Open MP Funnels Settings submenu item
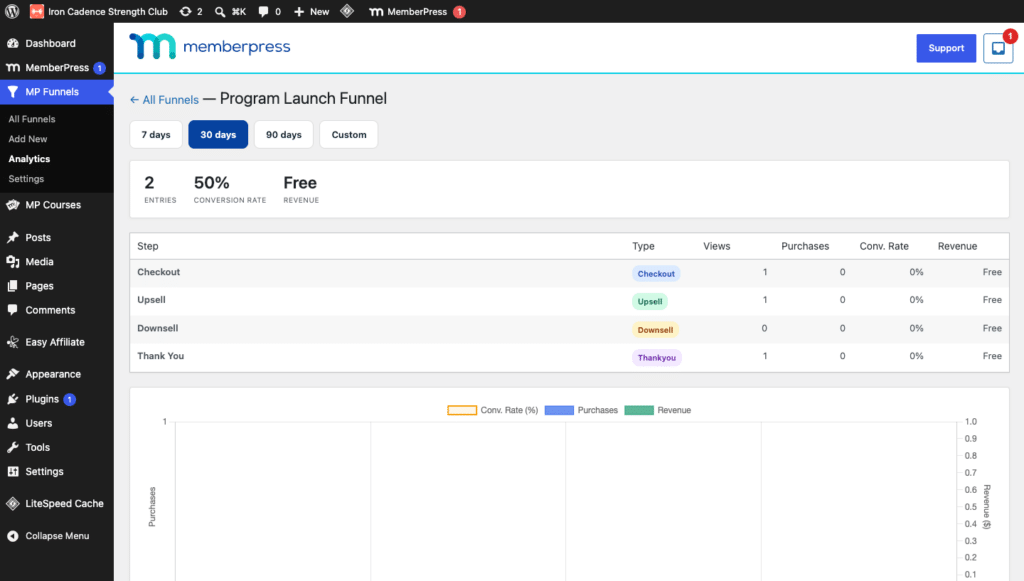 click(x=26, y=179)
